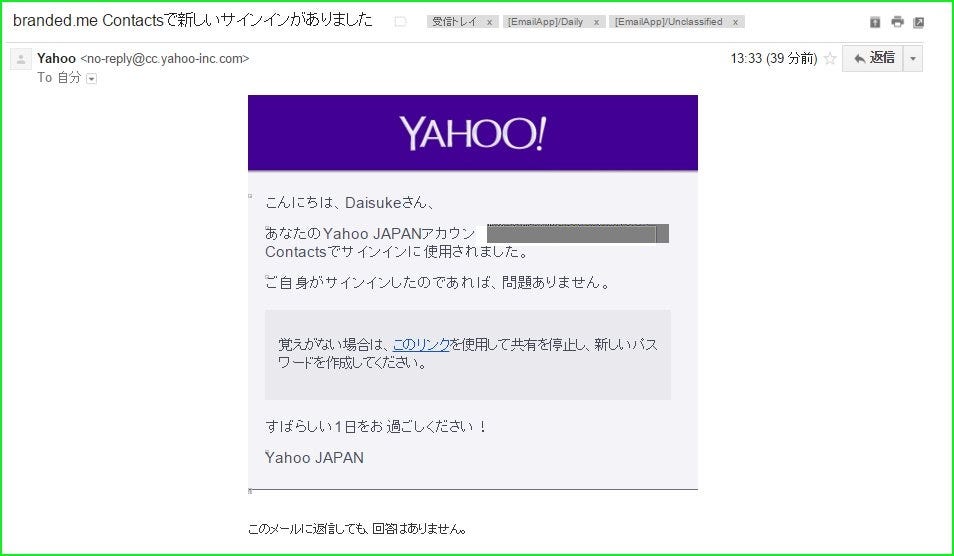Image resolution: width=954 pixels, height=556 pixels.
Task: Click the Yahoo JAPAN signature text
Action: point(314,457)
